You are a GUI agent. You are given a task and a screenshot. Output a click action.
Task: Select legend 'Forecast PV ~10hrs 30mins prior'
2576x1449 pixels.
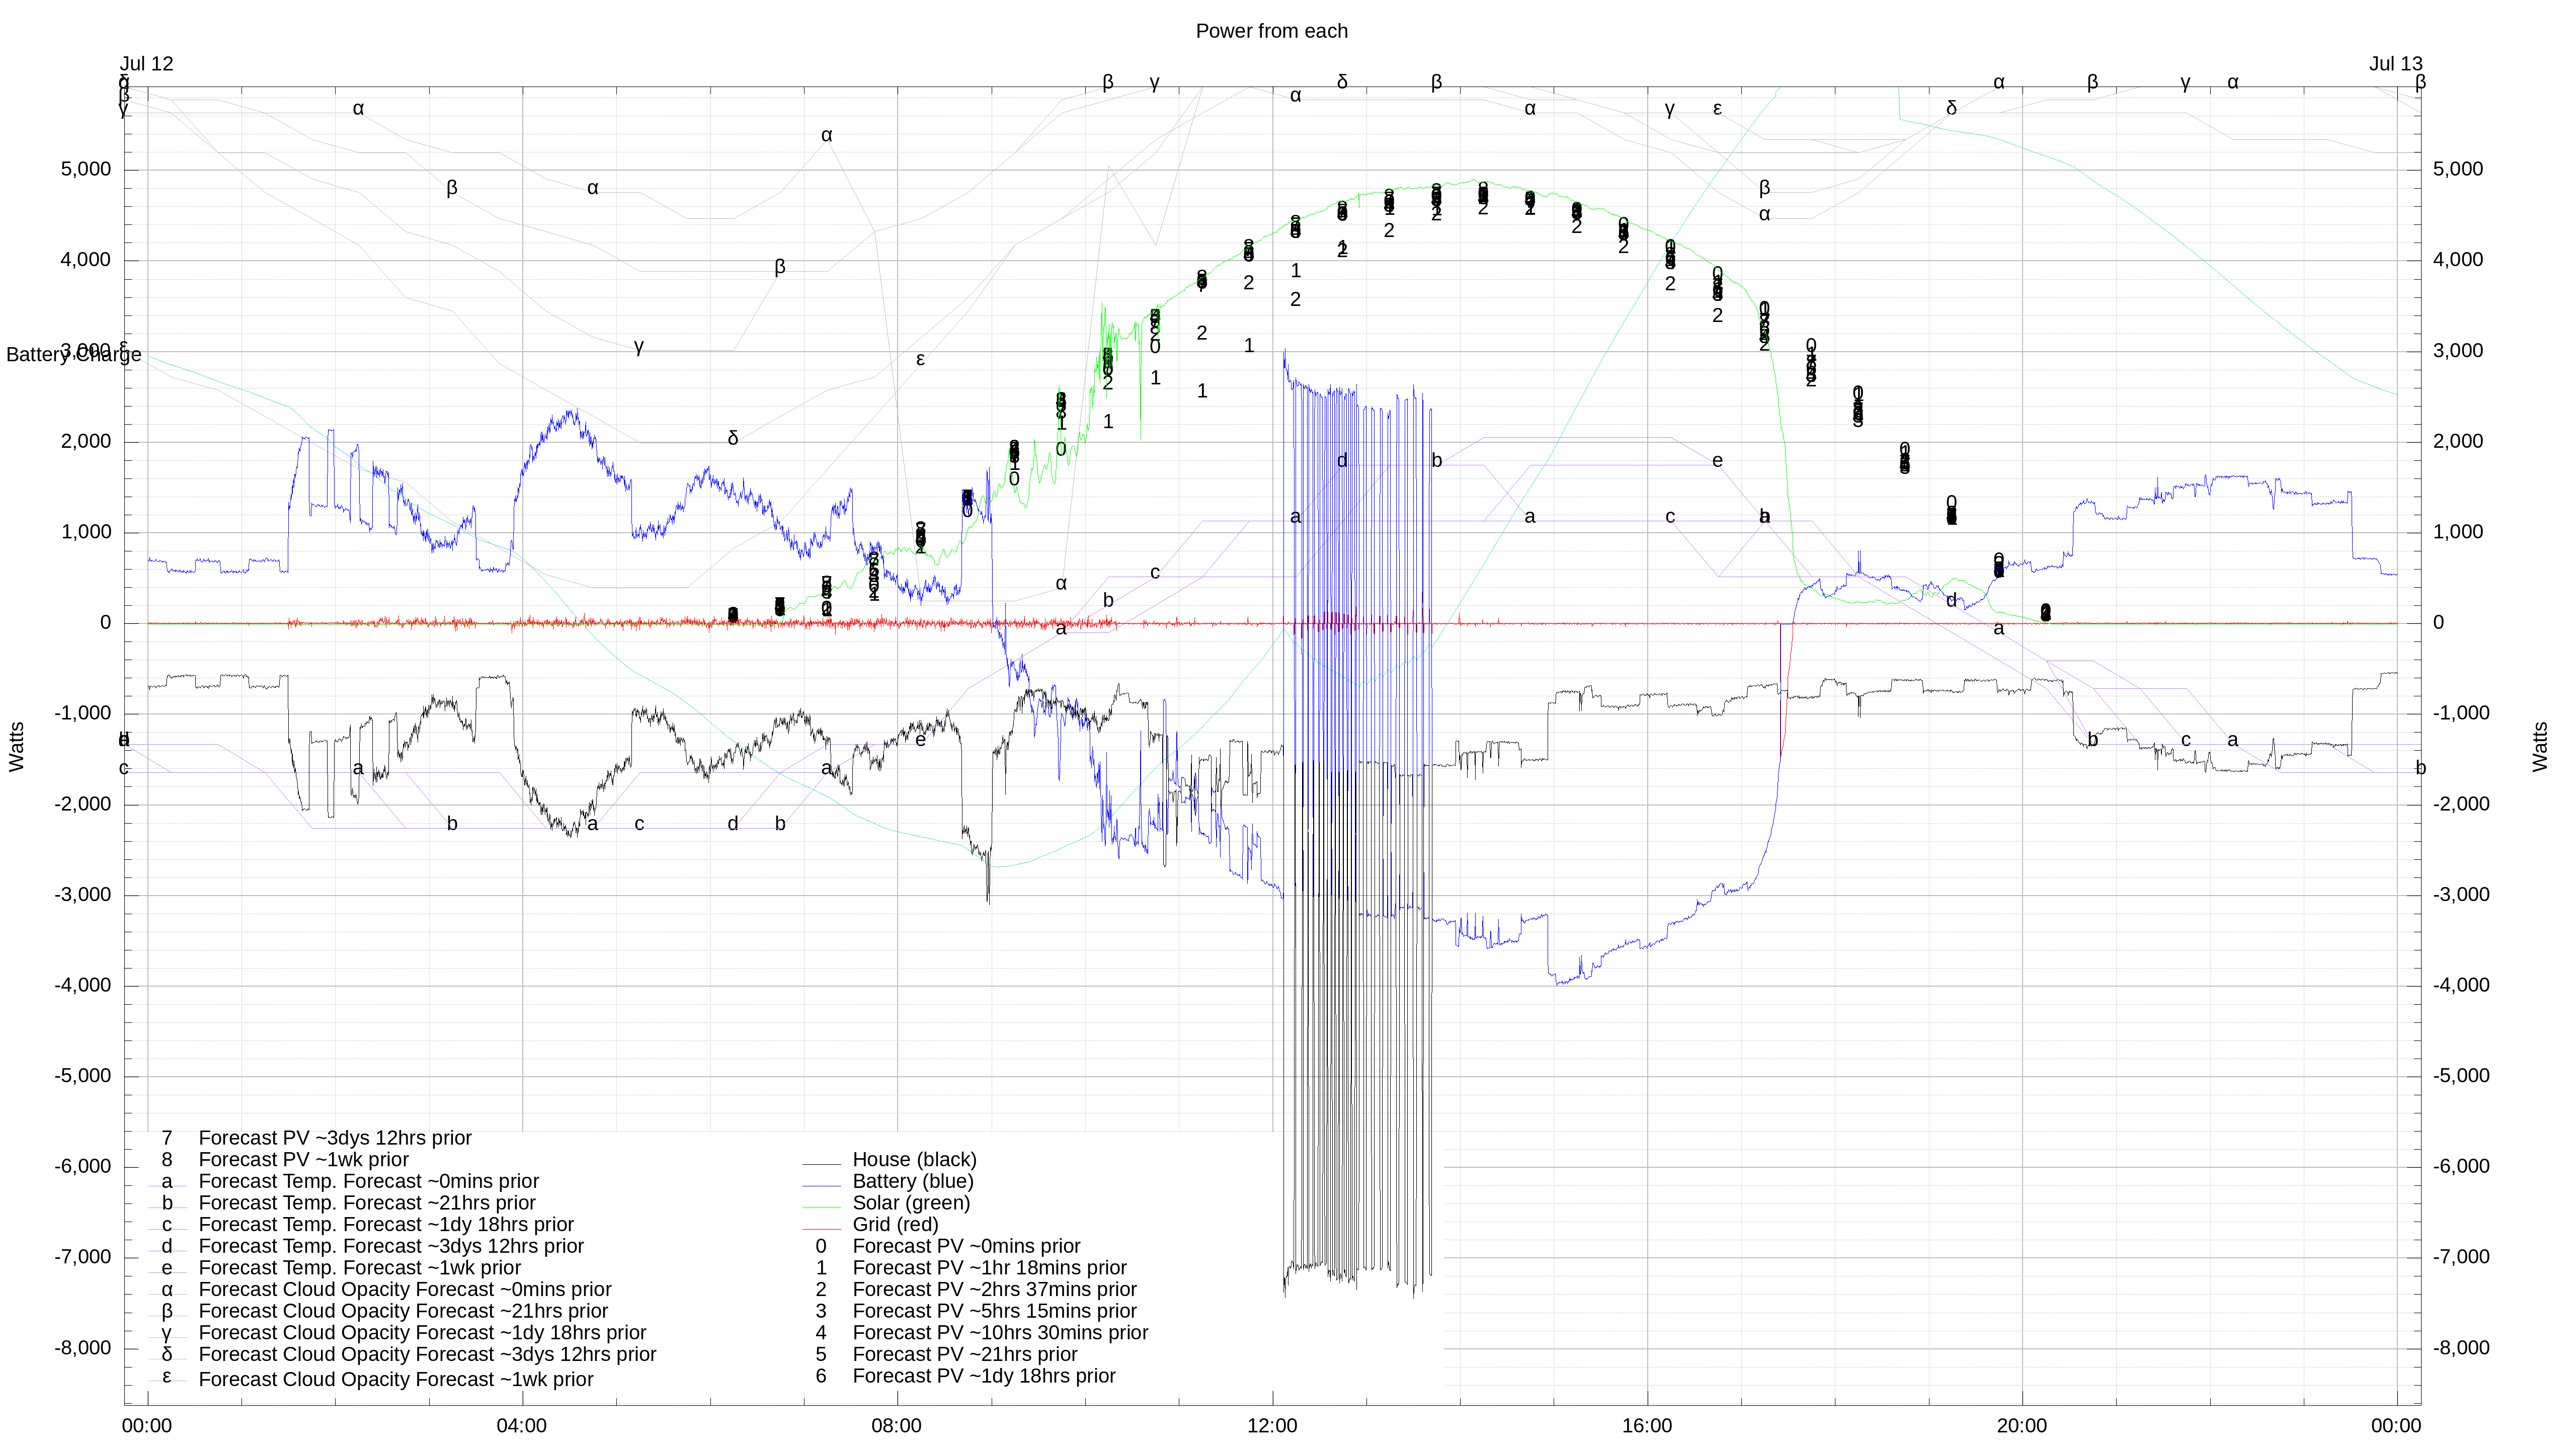click(x=1000, y=1333)
